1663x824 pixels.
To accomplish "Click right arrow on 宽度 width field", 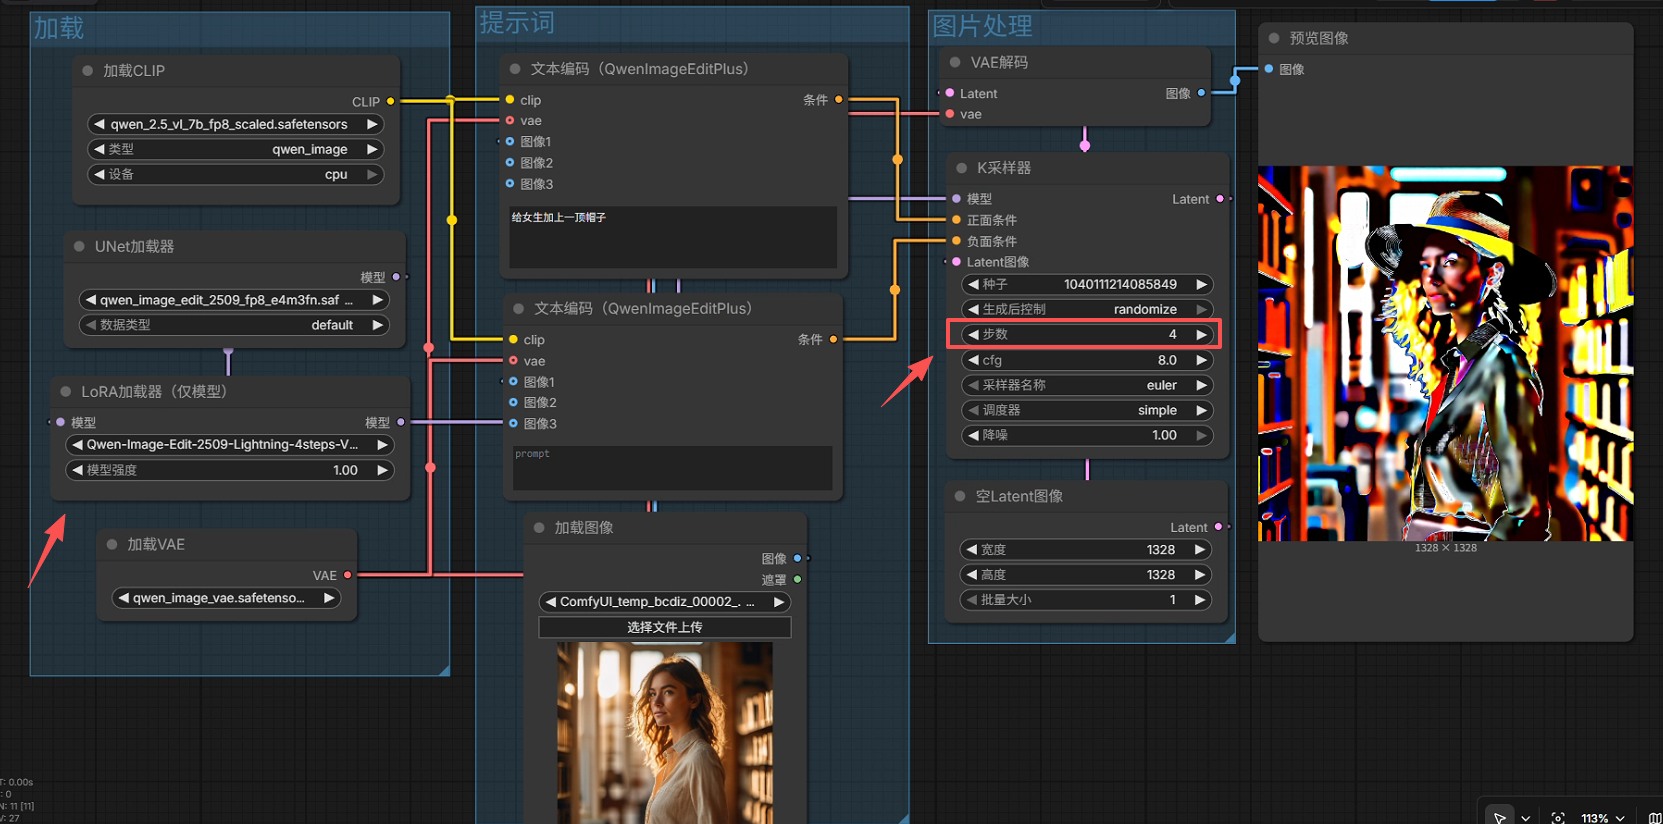I will (x=1200, y=550).
